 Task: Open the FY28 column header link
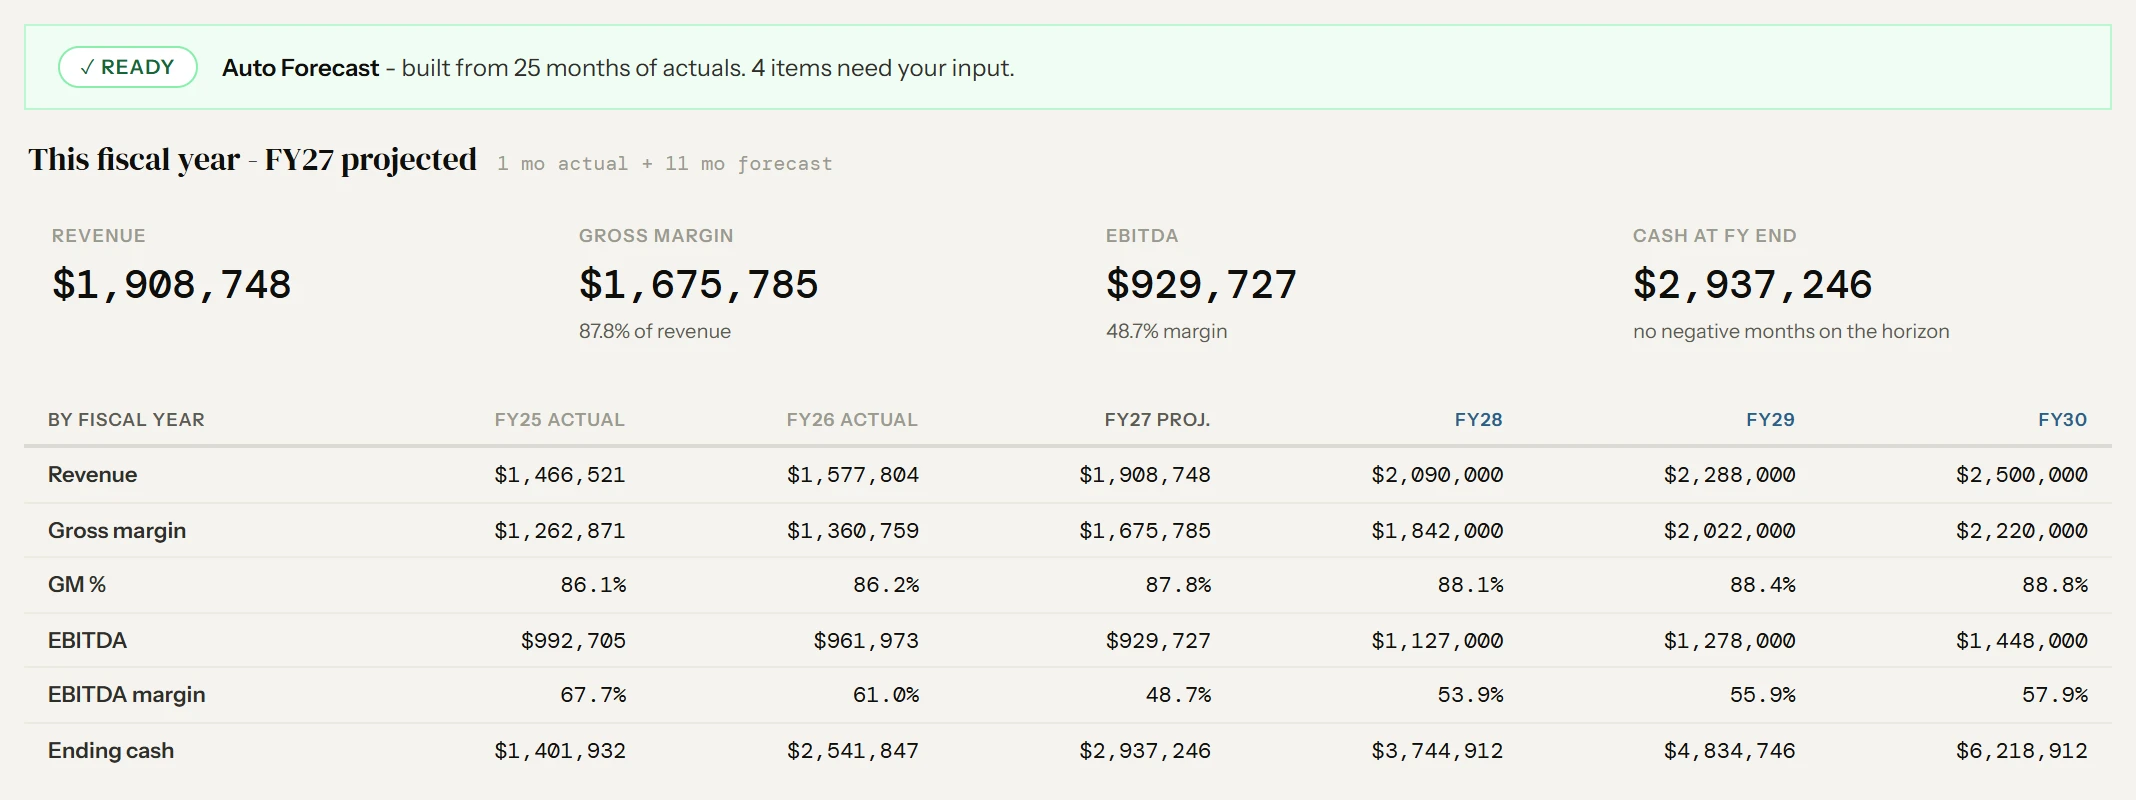point(1478,420)
